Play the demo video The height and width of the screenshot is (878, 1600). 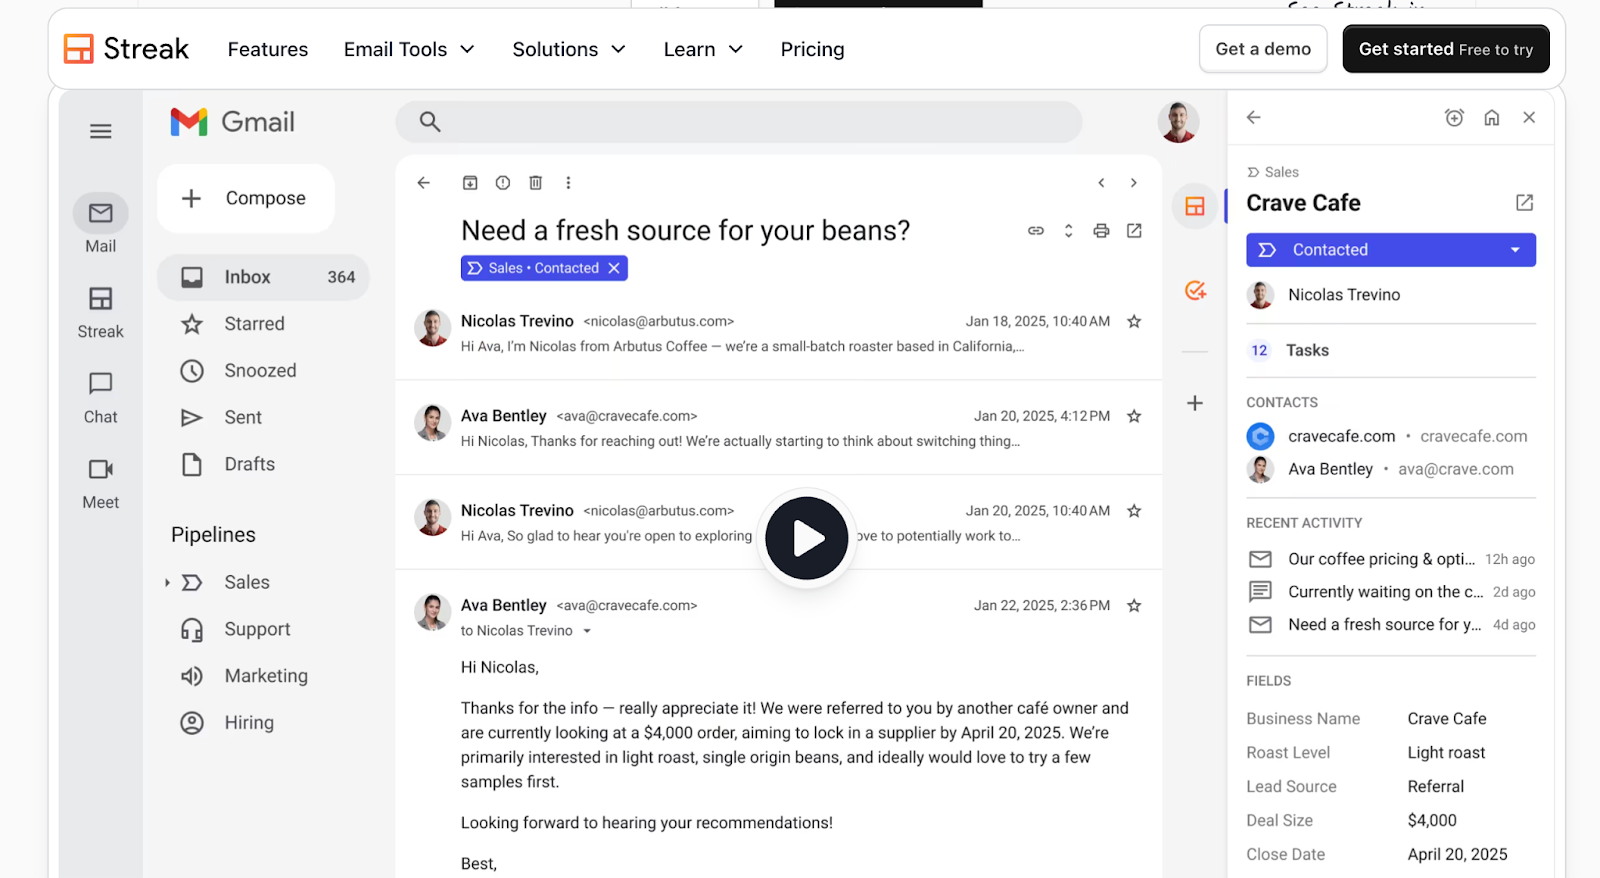point(807,538)
